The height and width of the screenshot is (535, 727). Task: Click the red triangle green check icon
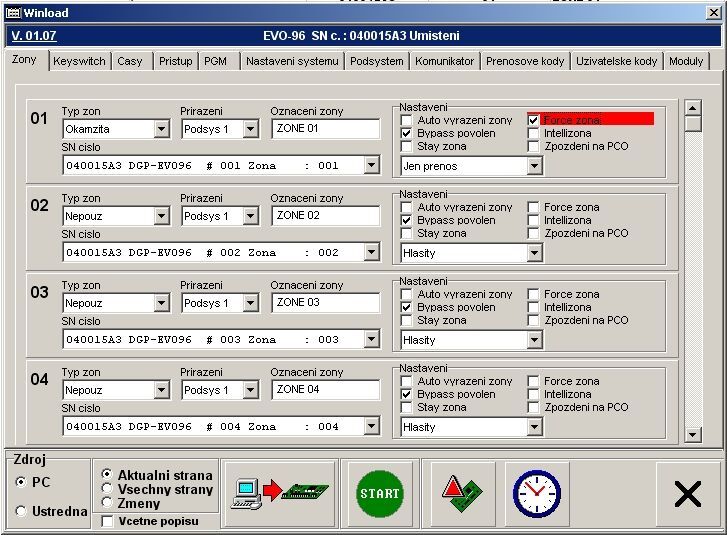456,493
